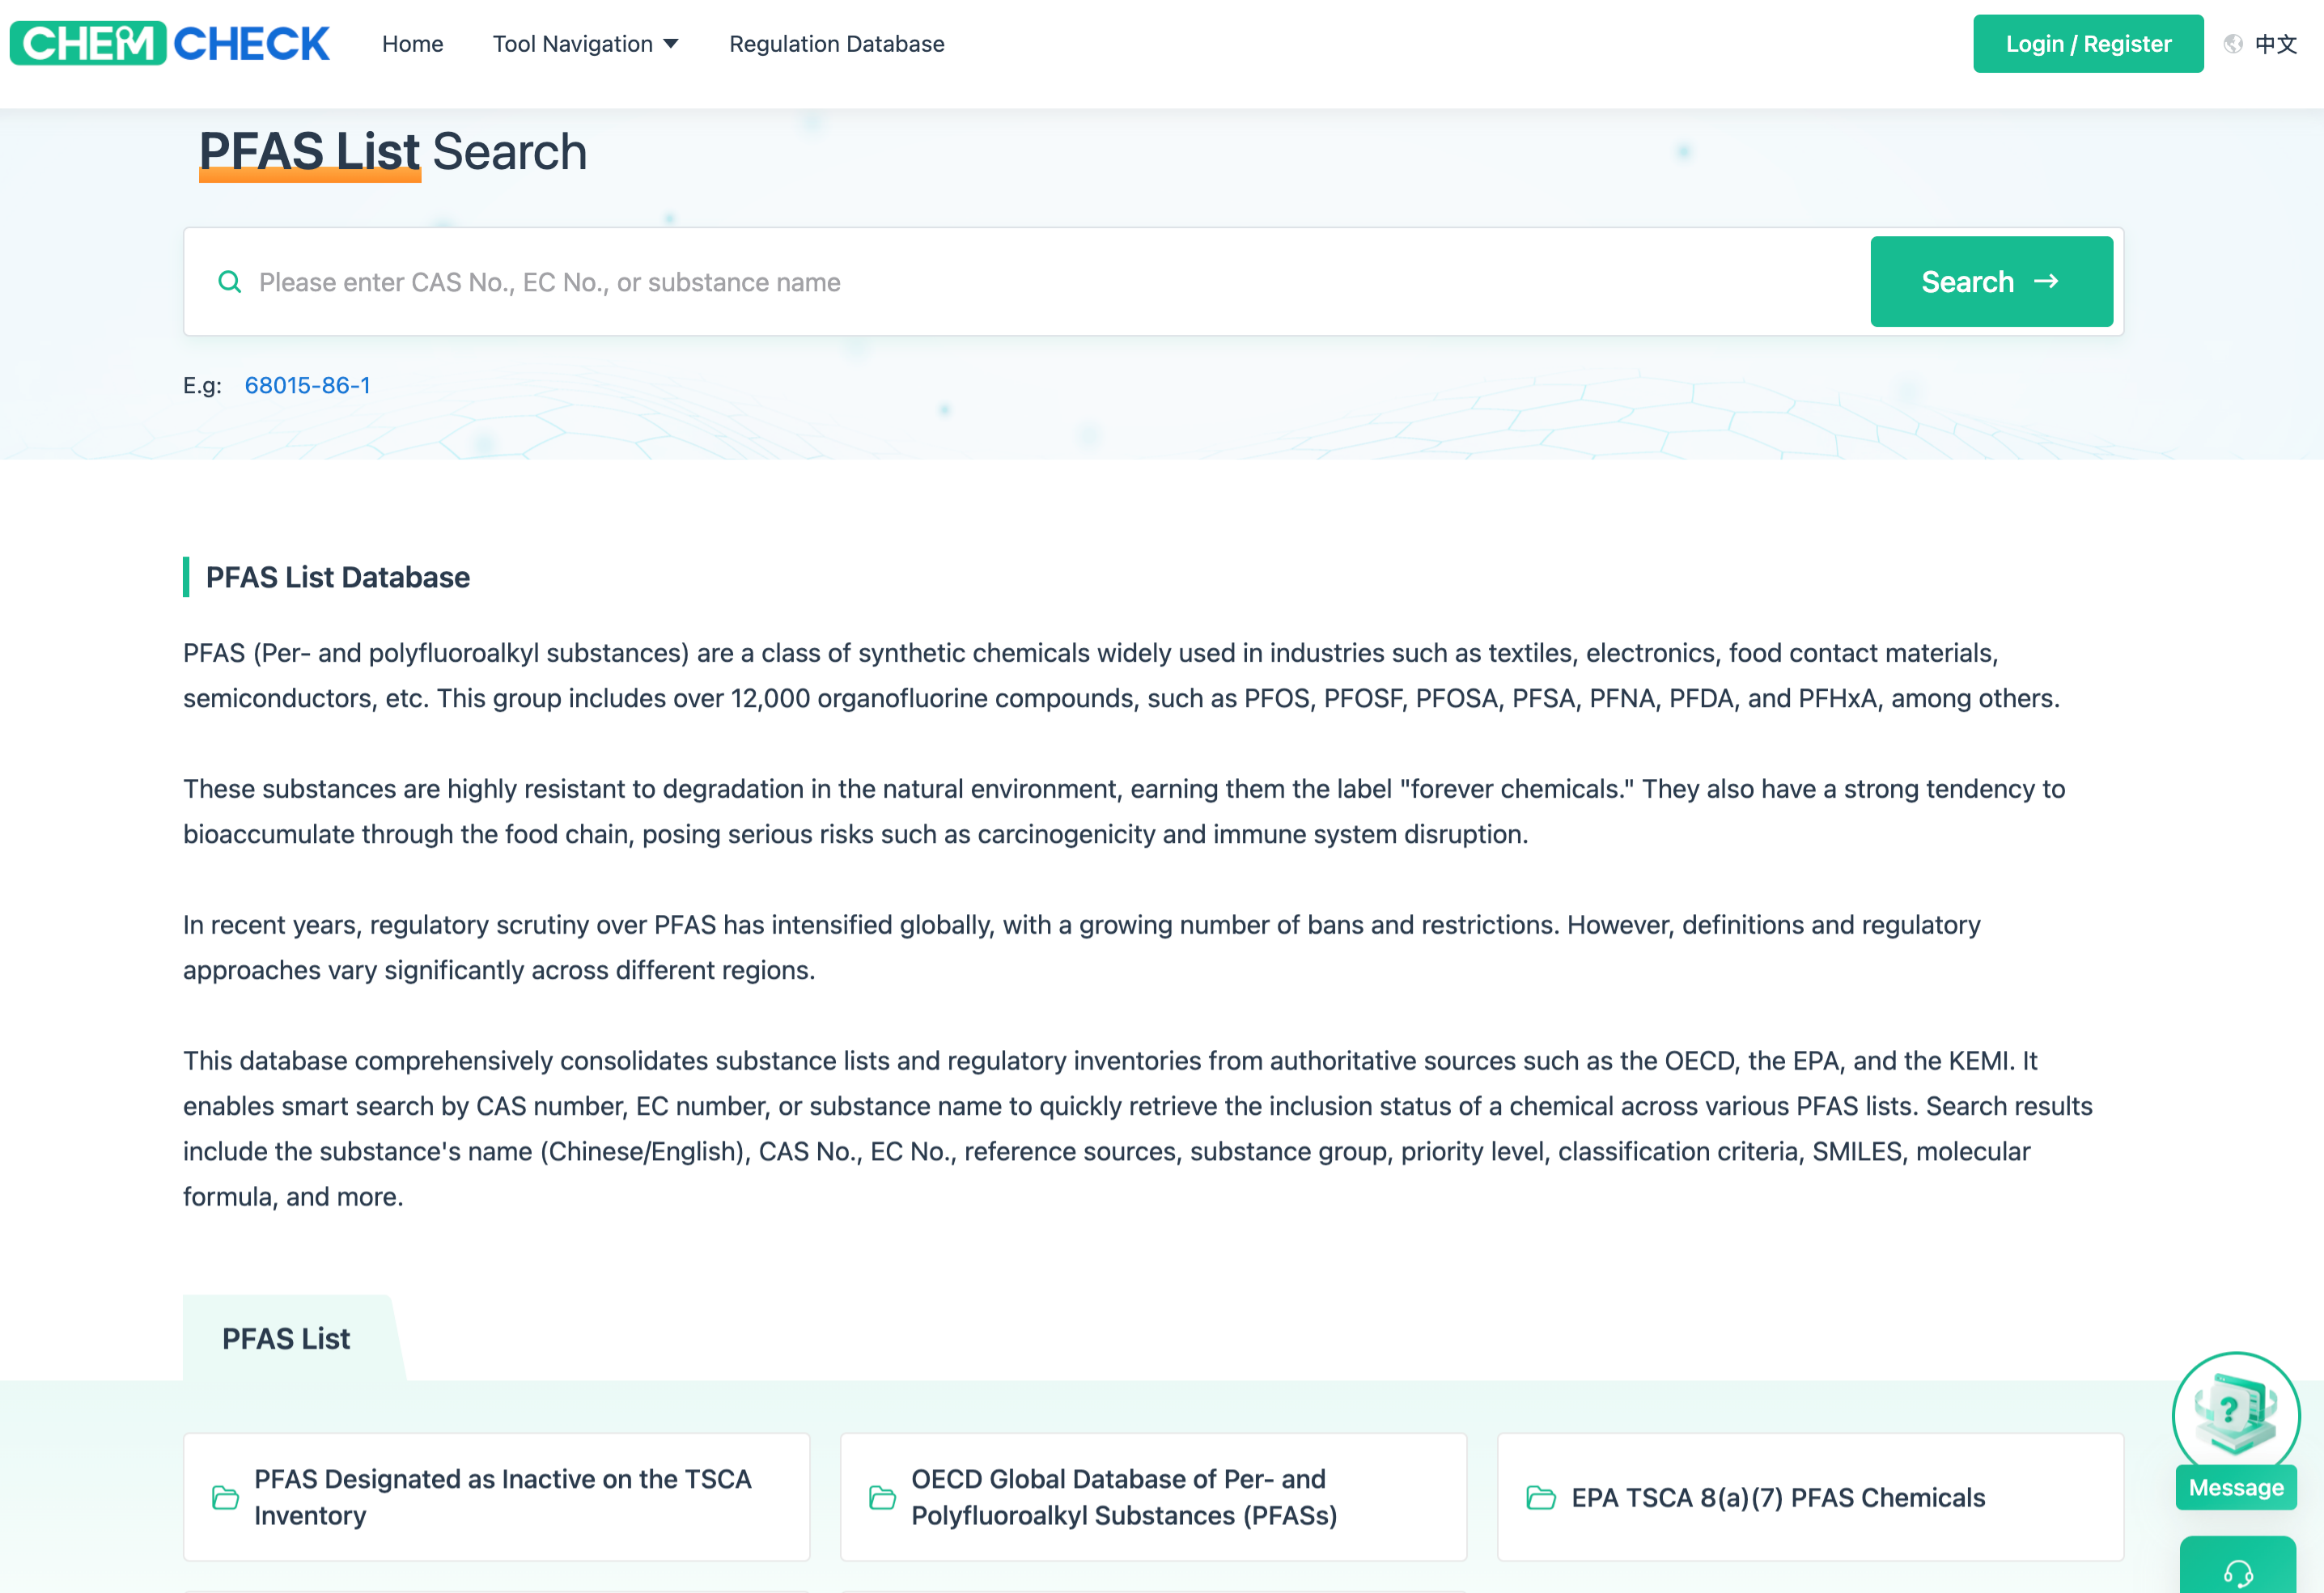Use the example CAS number 68015-86-1
2324x1593 pixels.
(x=307, y=385)
